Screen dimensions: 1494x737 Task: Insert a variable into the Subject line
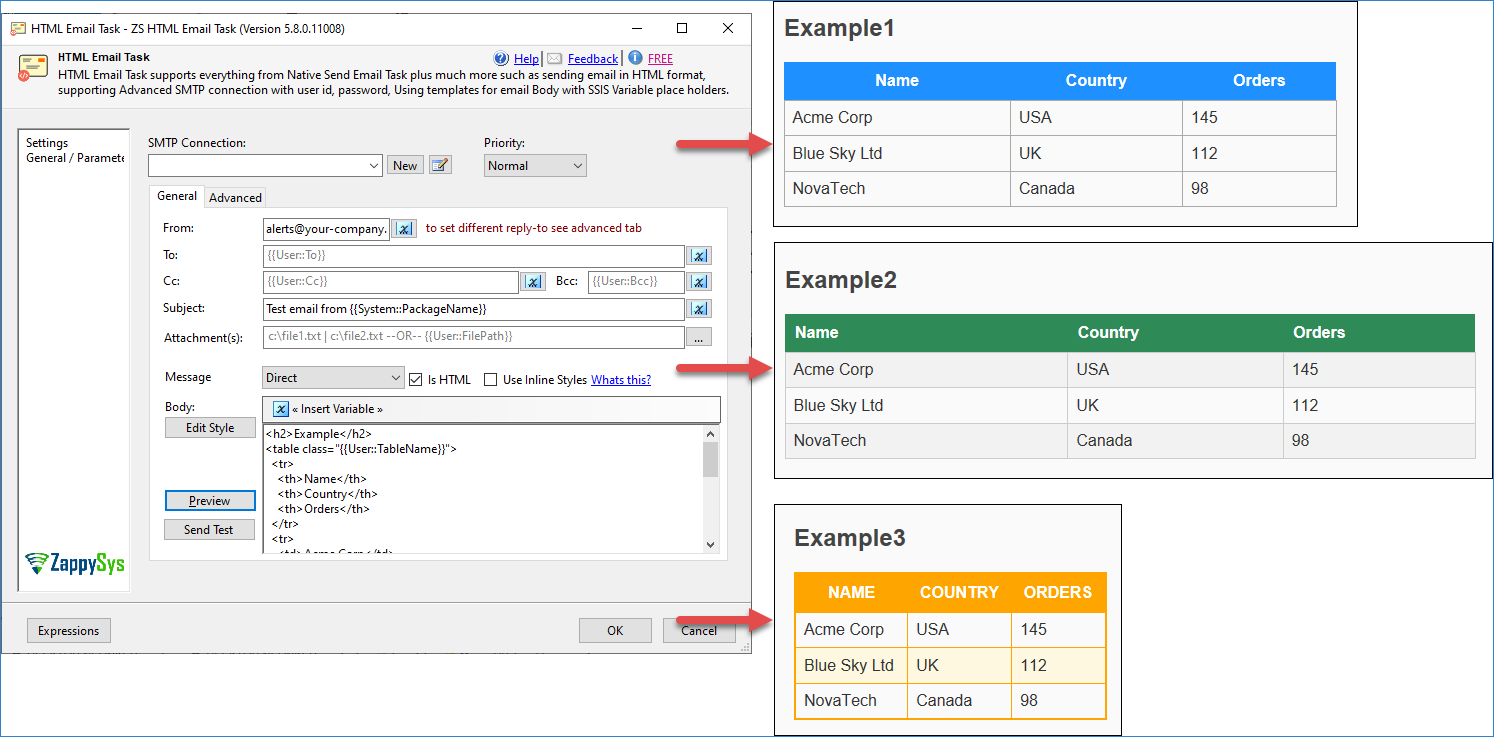pyautogui.click(x=699, y=309)
